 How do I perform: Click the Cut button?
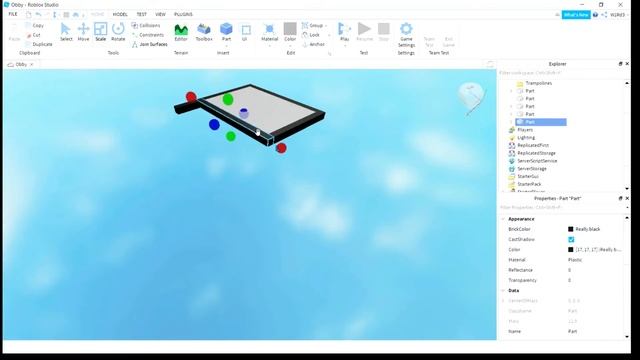(33, 35)
